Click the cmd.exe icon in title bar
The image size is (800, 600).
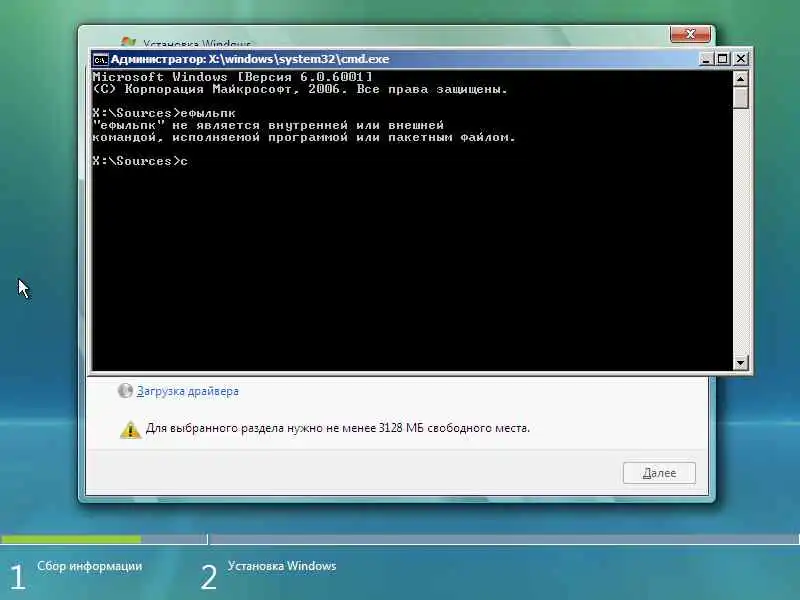(x=100, y=59)
